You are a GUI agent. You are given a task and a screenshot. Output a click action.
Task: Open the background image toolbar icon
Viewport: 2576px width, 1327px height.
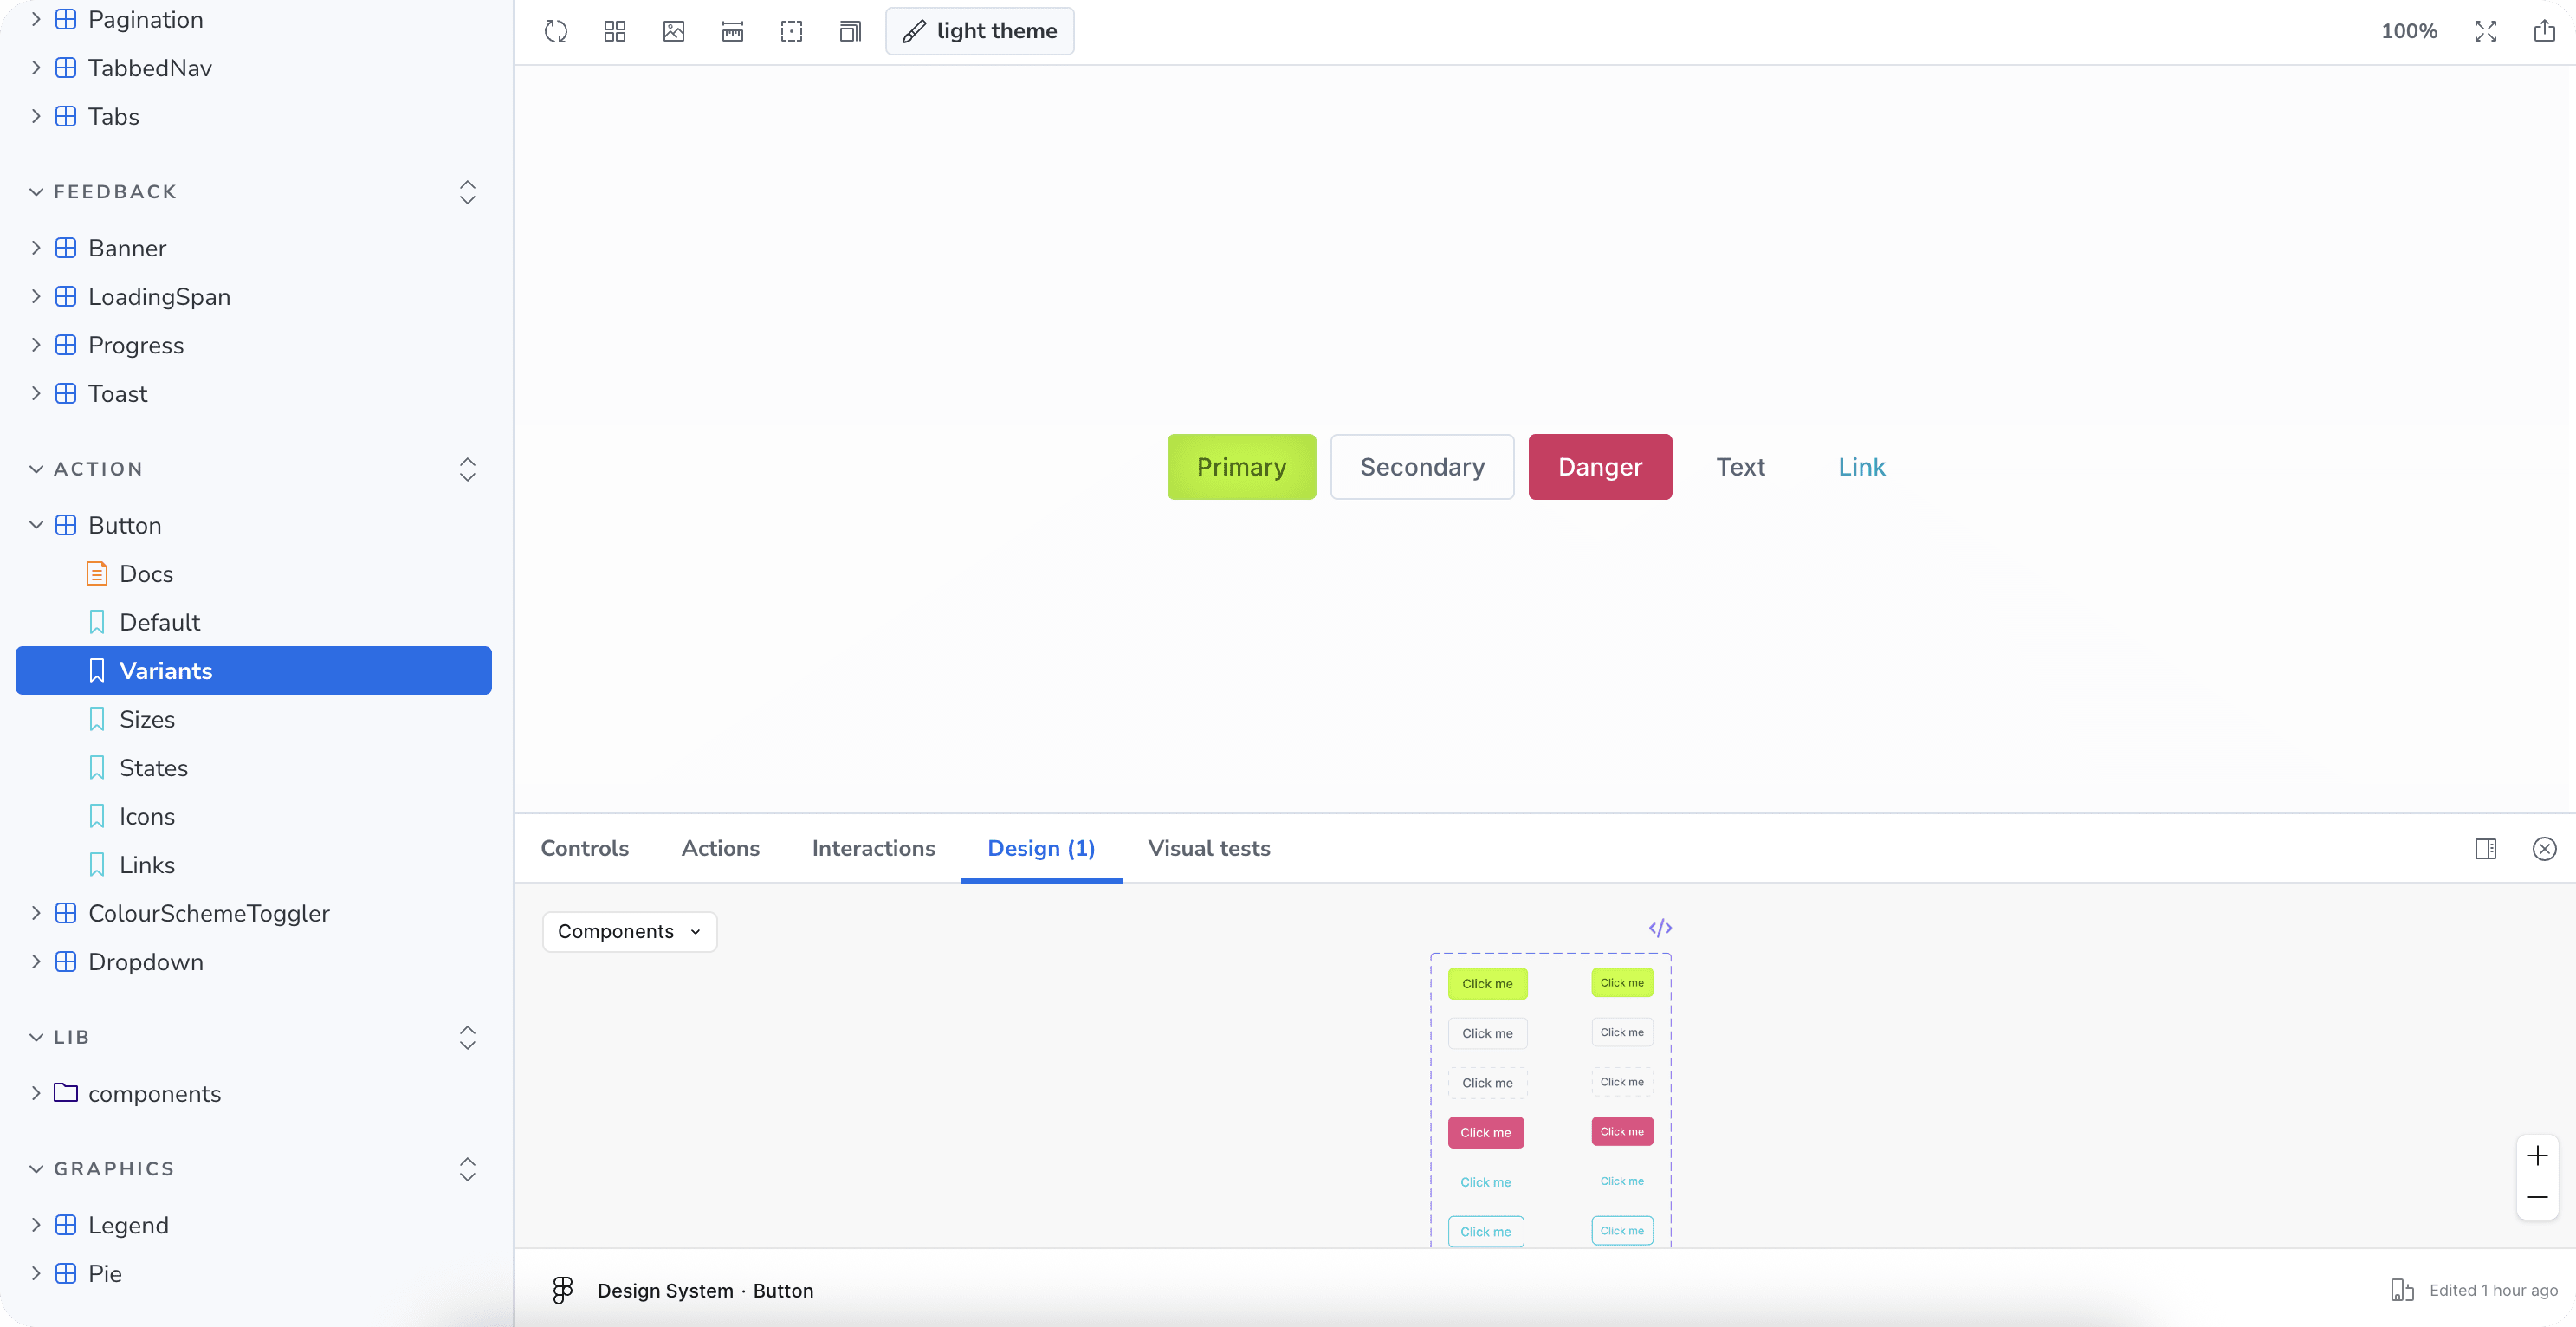(x=674, y=31)
